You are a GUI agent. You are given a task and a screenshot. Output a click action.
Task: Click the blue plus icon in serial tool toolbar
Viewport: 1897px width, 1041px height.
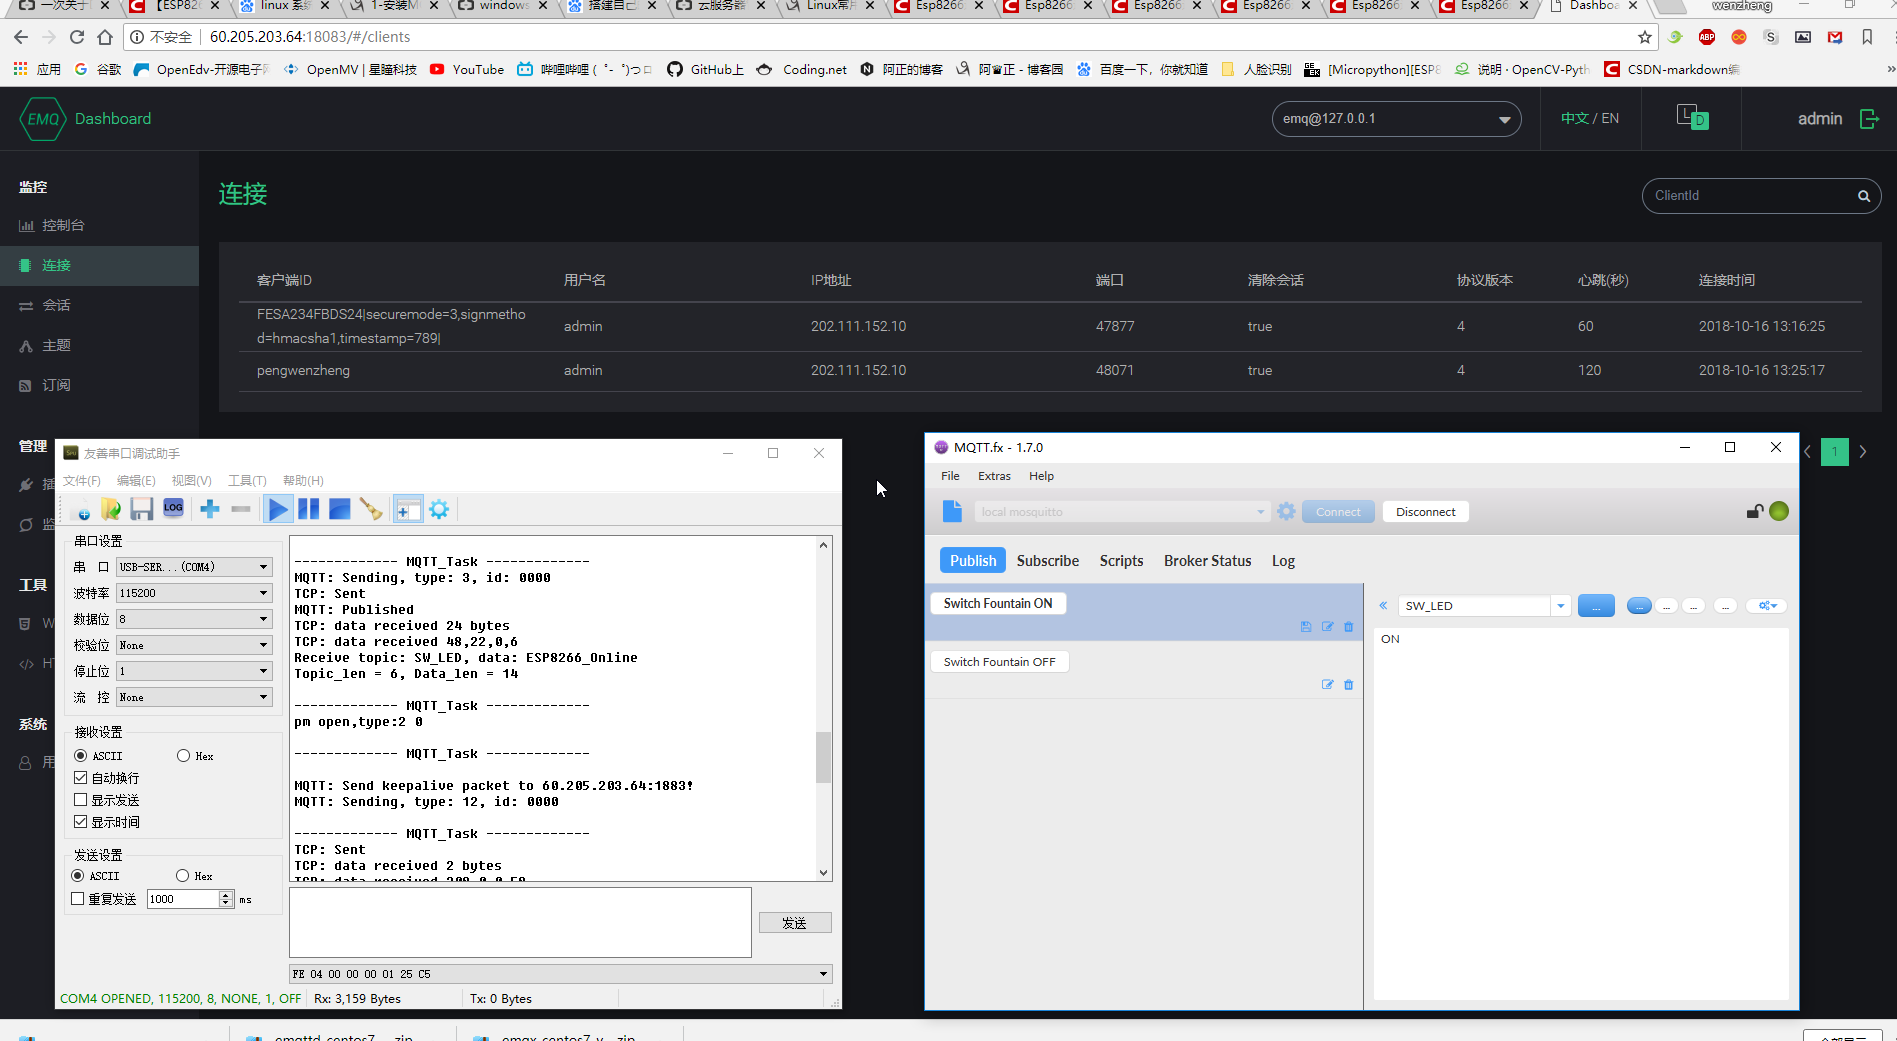click(210, 509)
